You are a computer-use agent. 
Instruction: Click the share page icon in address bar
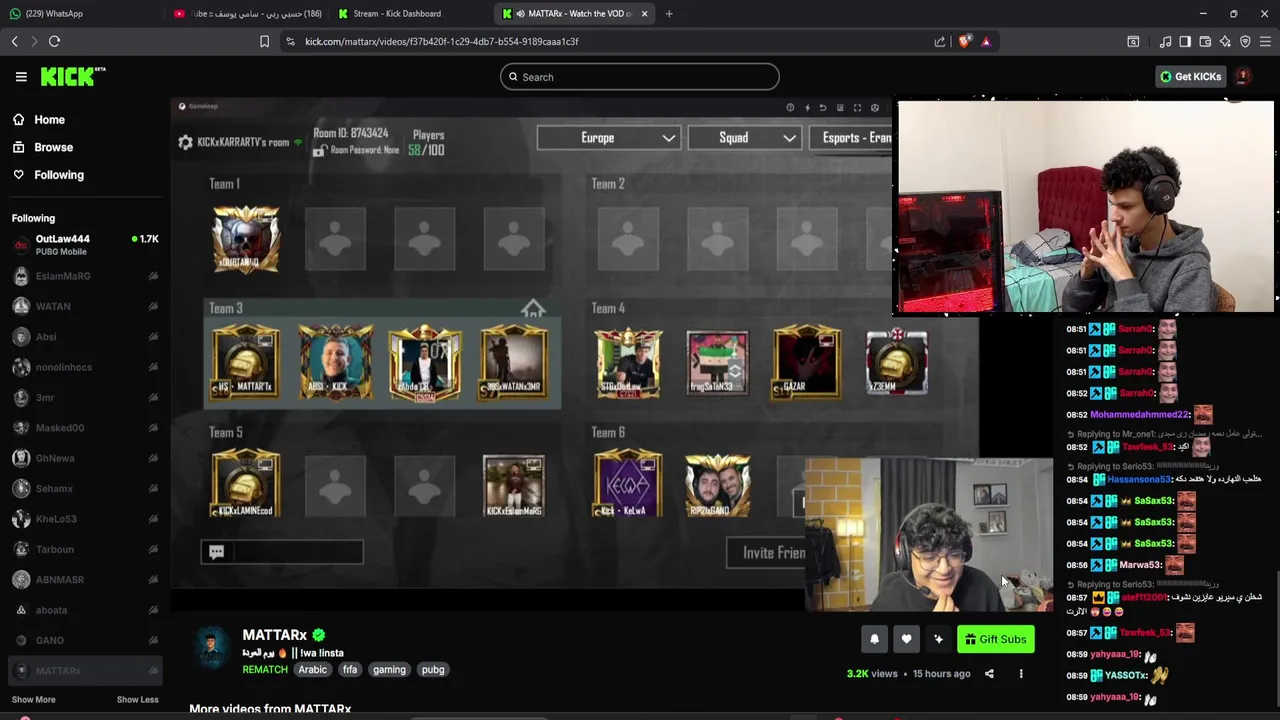940,41
